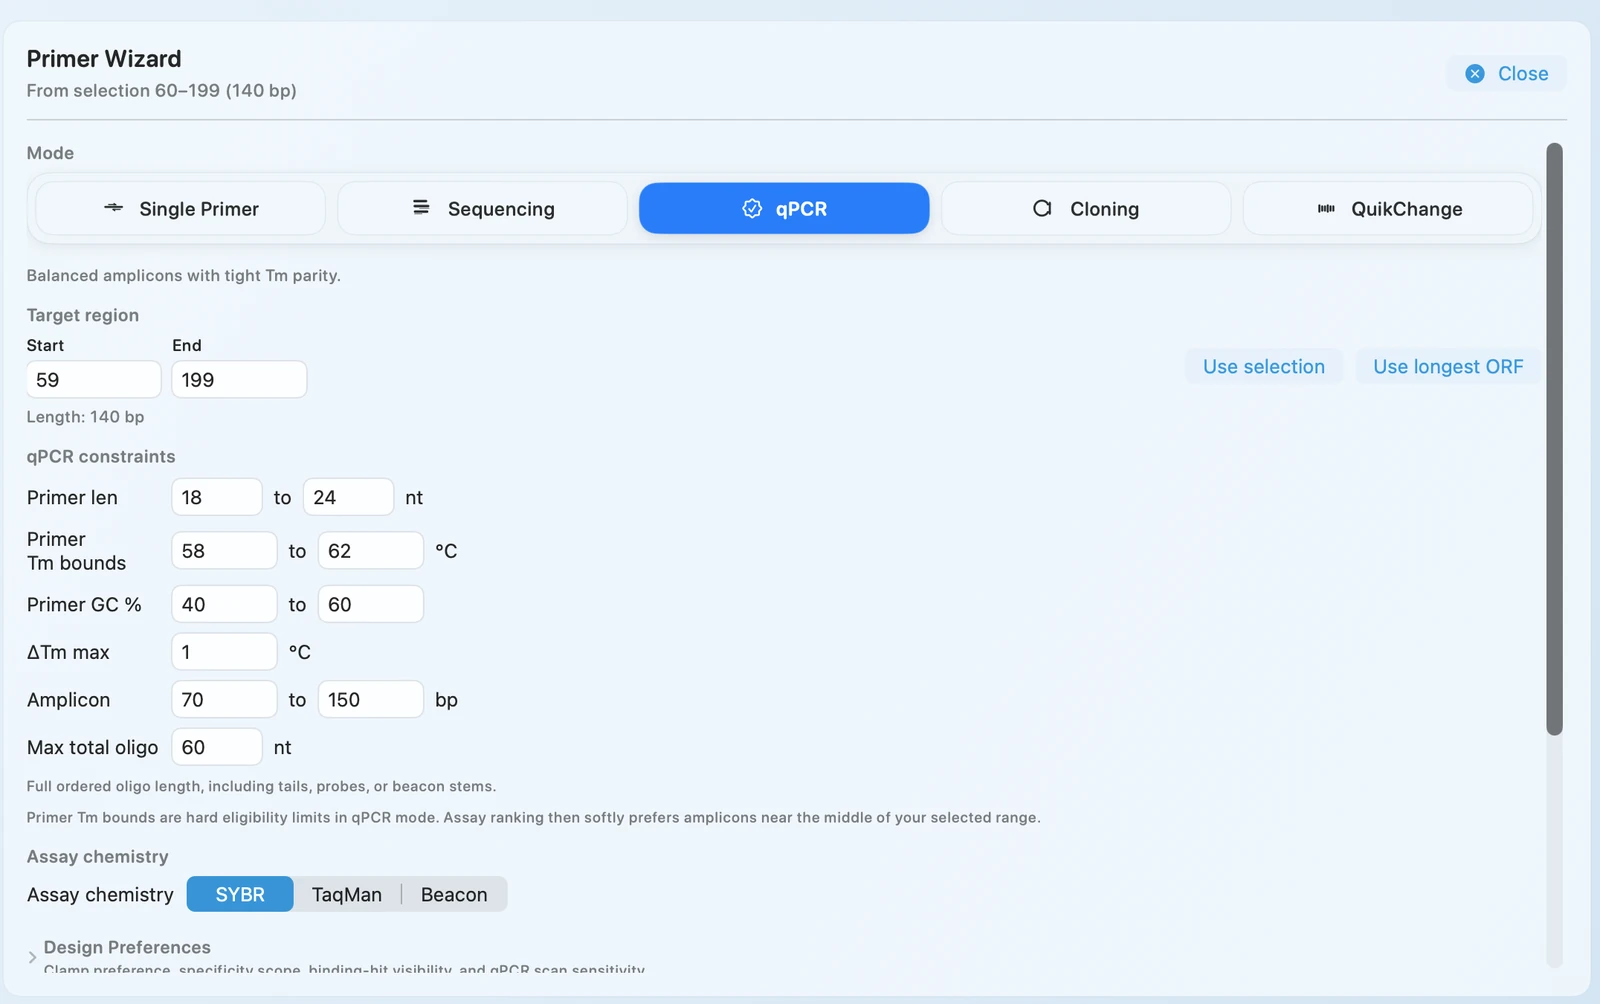Image resolution: width=1600 pixels, height=1004 pixels.
Task: Choose Beacon assay chemistry
Action: pos(454,894)
